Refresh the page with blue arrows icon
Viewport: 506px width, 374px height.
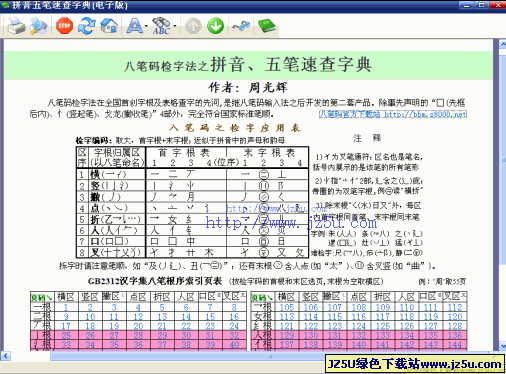click(x=87, y=26)
